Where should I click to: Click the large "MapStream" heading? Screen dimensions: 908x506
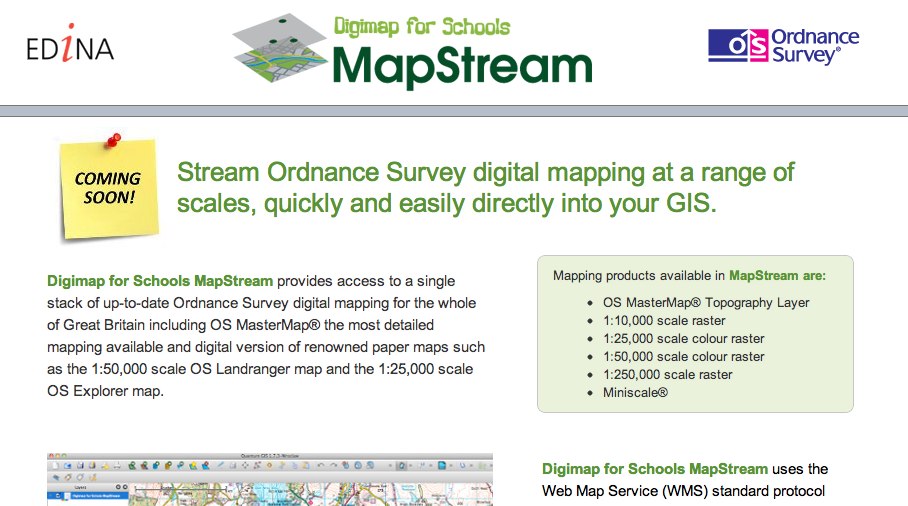[x=463, y=66]
